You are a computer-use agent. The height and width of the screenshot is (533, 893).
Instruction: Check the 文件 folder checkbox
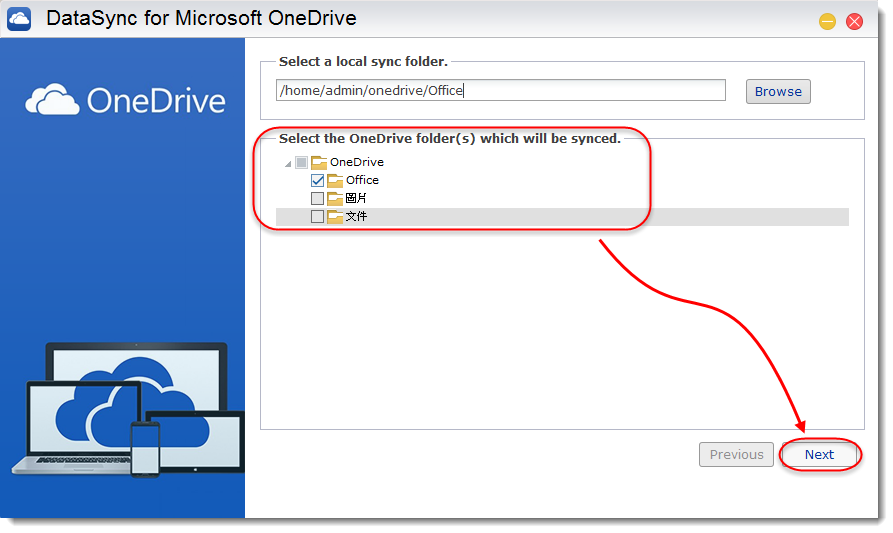(317, 217)
